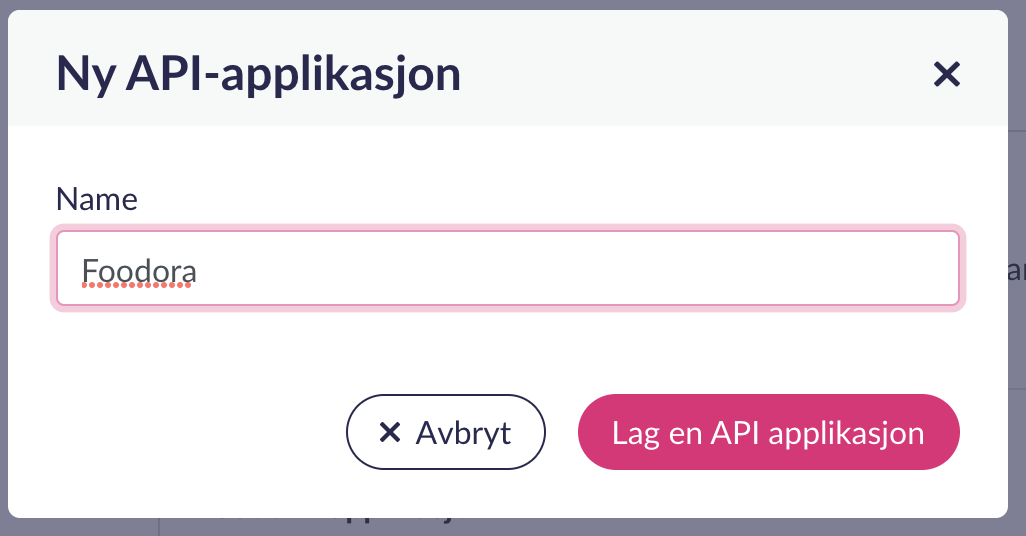Click the Ny API-applikasjon dialog title

258,74
